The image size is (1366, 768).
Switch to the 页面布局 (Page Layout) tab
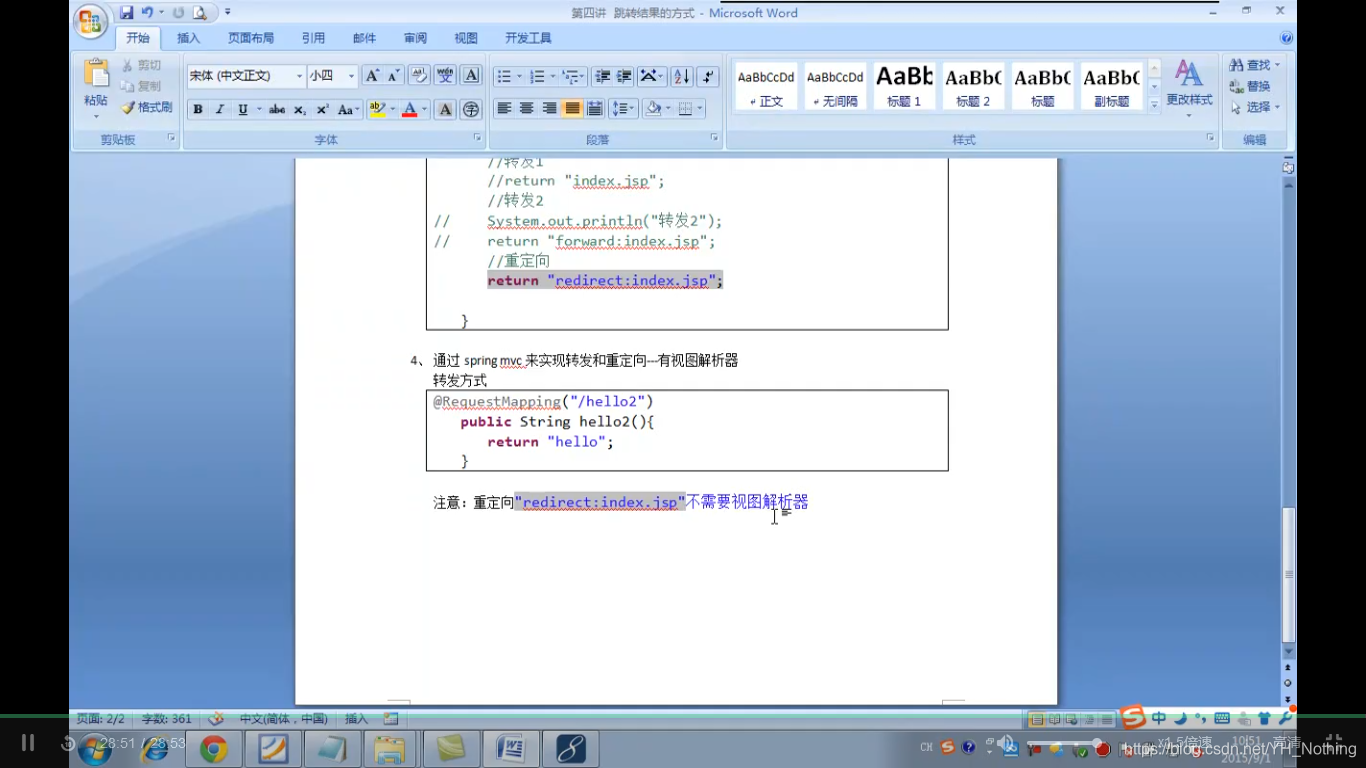tap(250, 38)
